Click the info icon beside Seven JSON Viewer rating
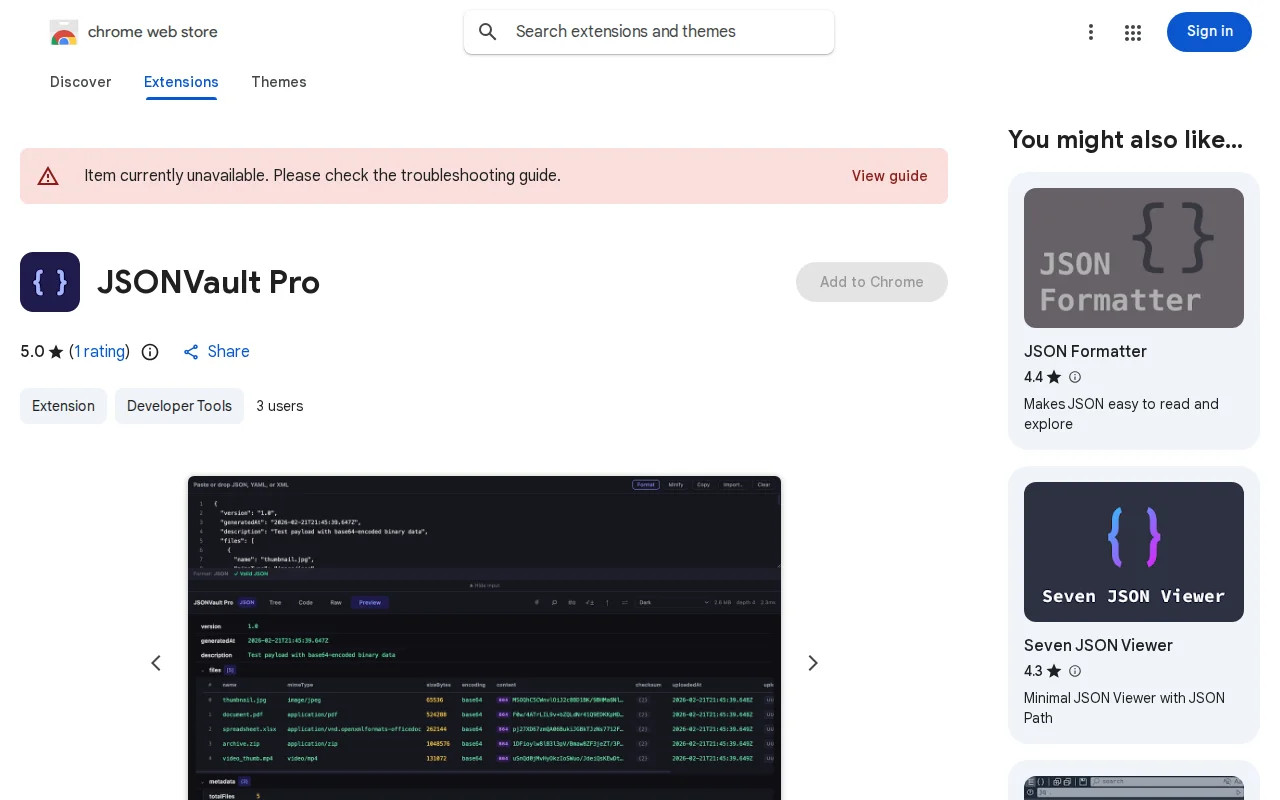Screen dimensions: 1280x800 tap(1075, 671)
